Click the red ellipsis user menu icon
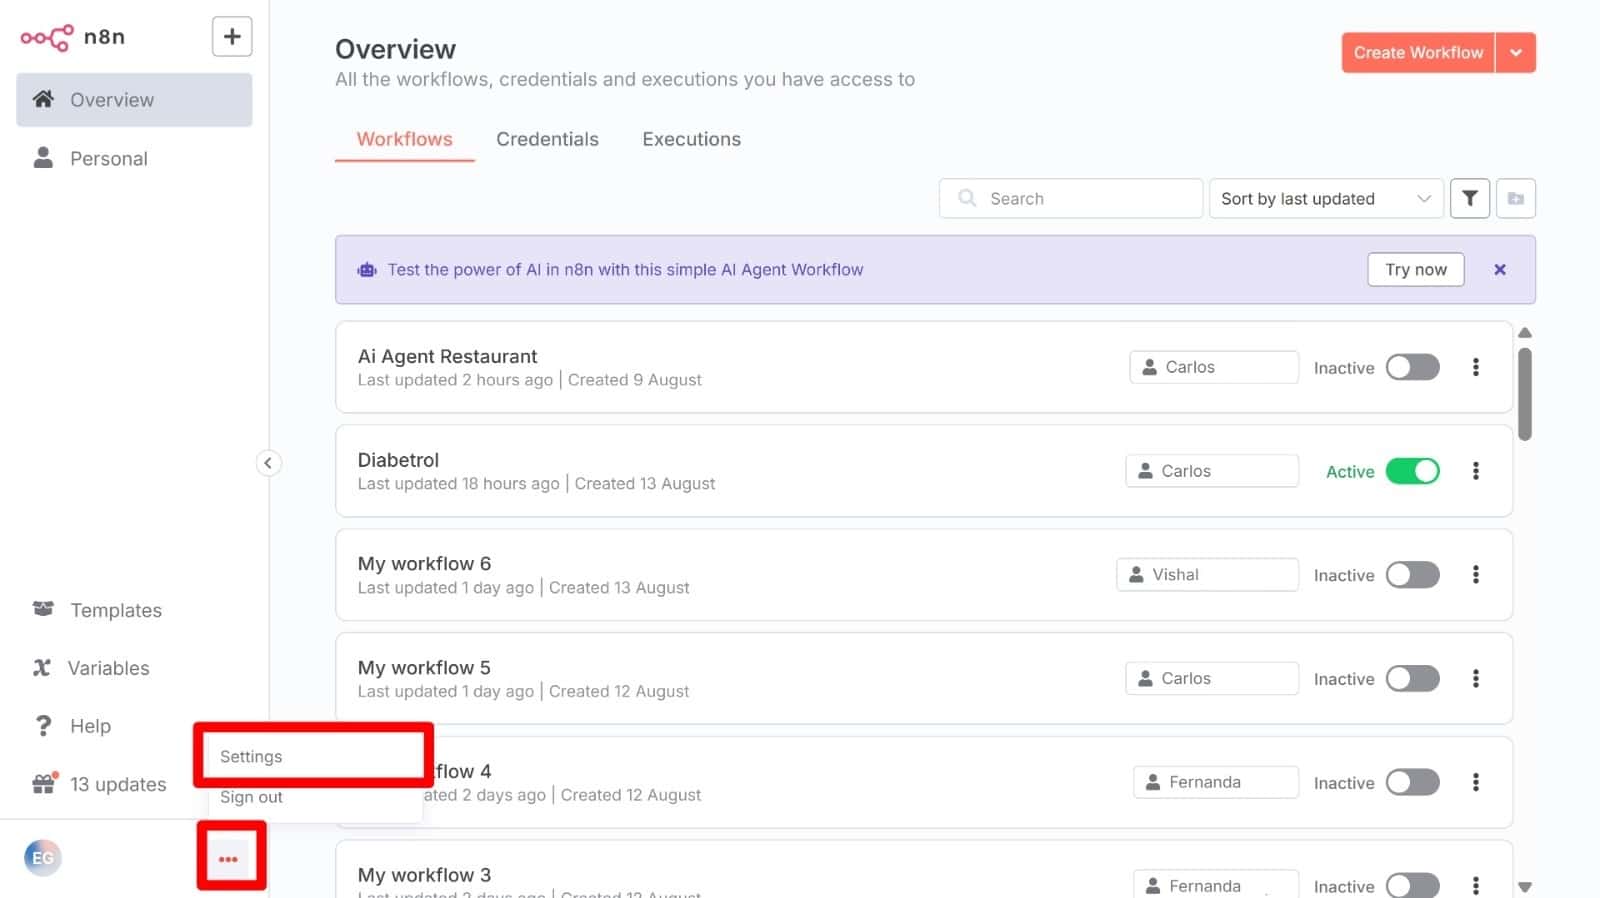 tap(229, 858)
